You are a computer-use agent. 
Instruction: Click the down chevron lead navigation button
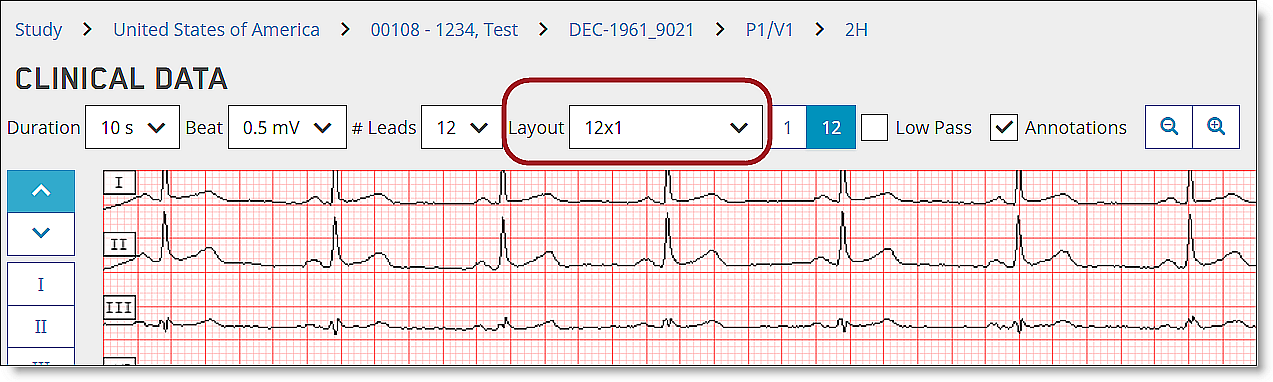[41, 233]
